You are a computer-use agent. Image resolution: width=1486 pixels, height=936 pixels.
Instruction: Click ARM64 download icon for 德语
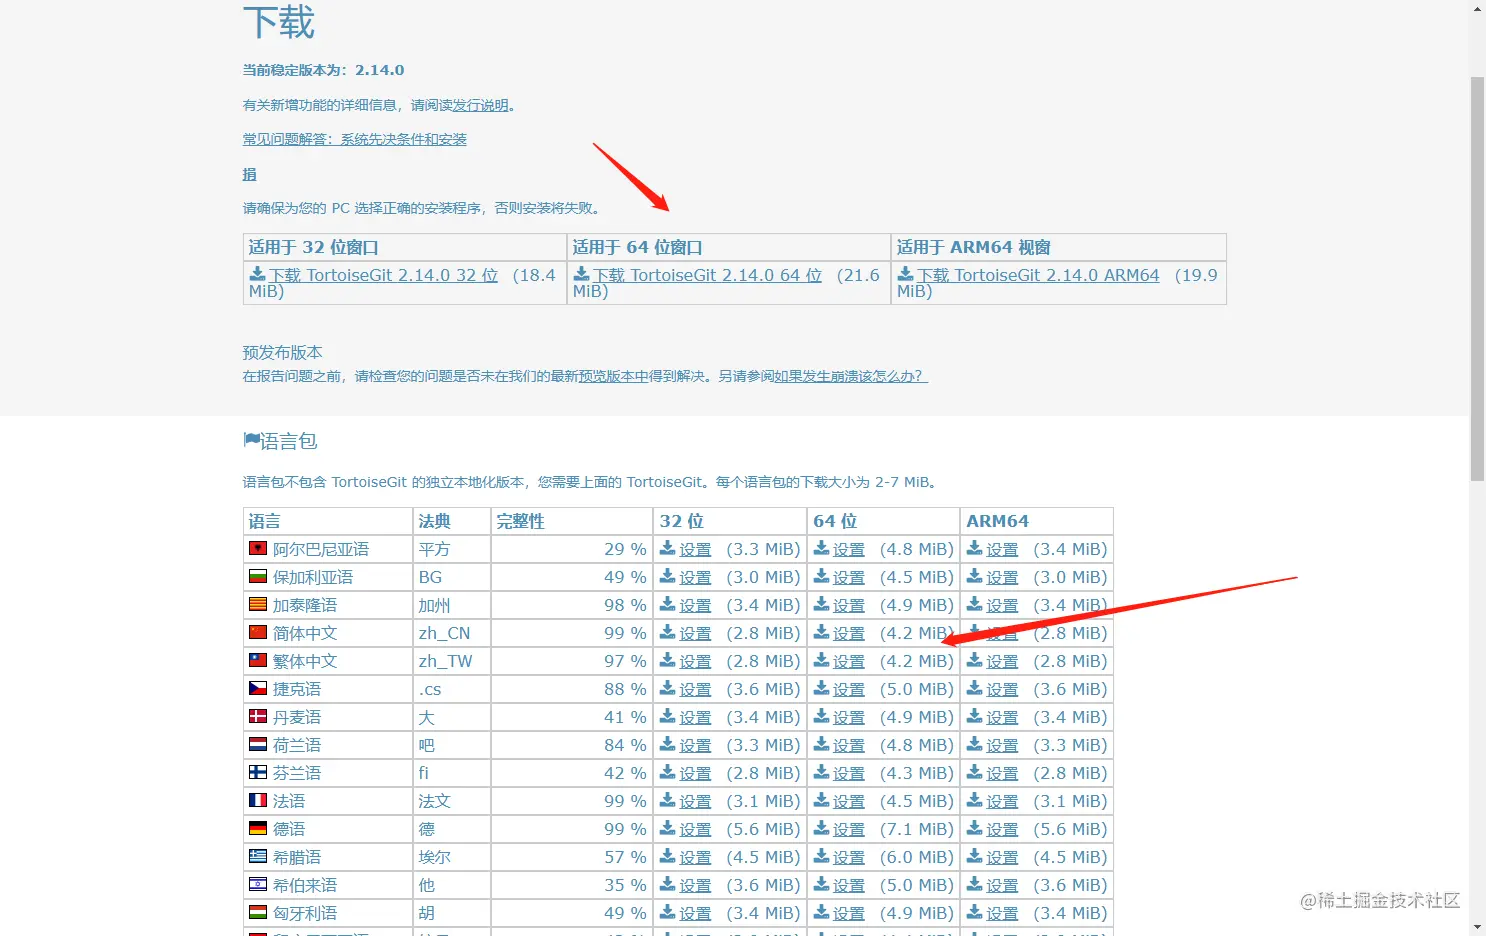point(974,828)
